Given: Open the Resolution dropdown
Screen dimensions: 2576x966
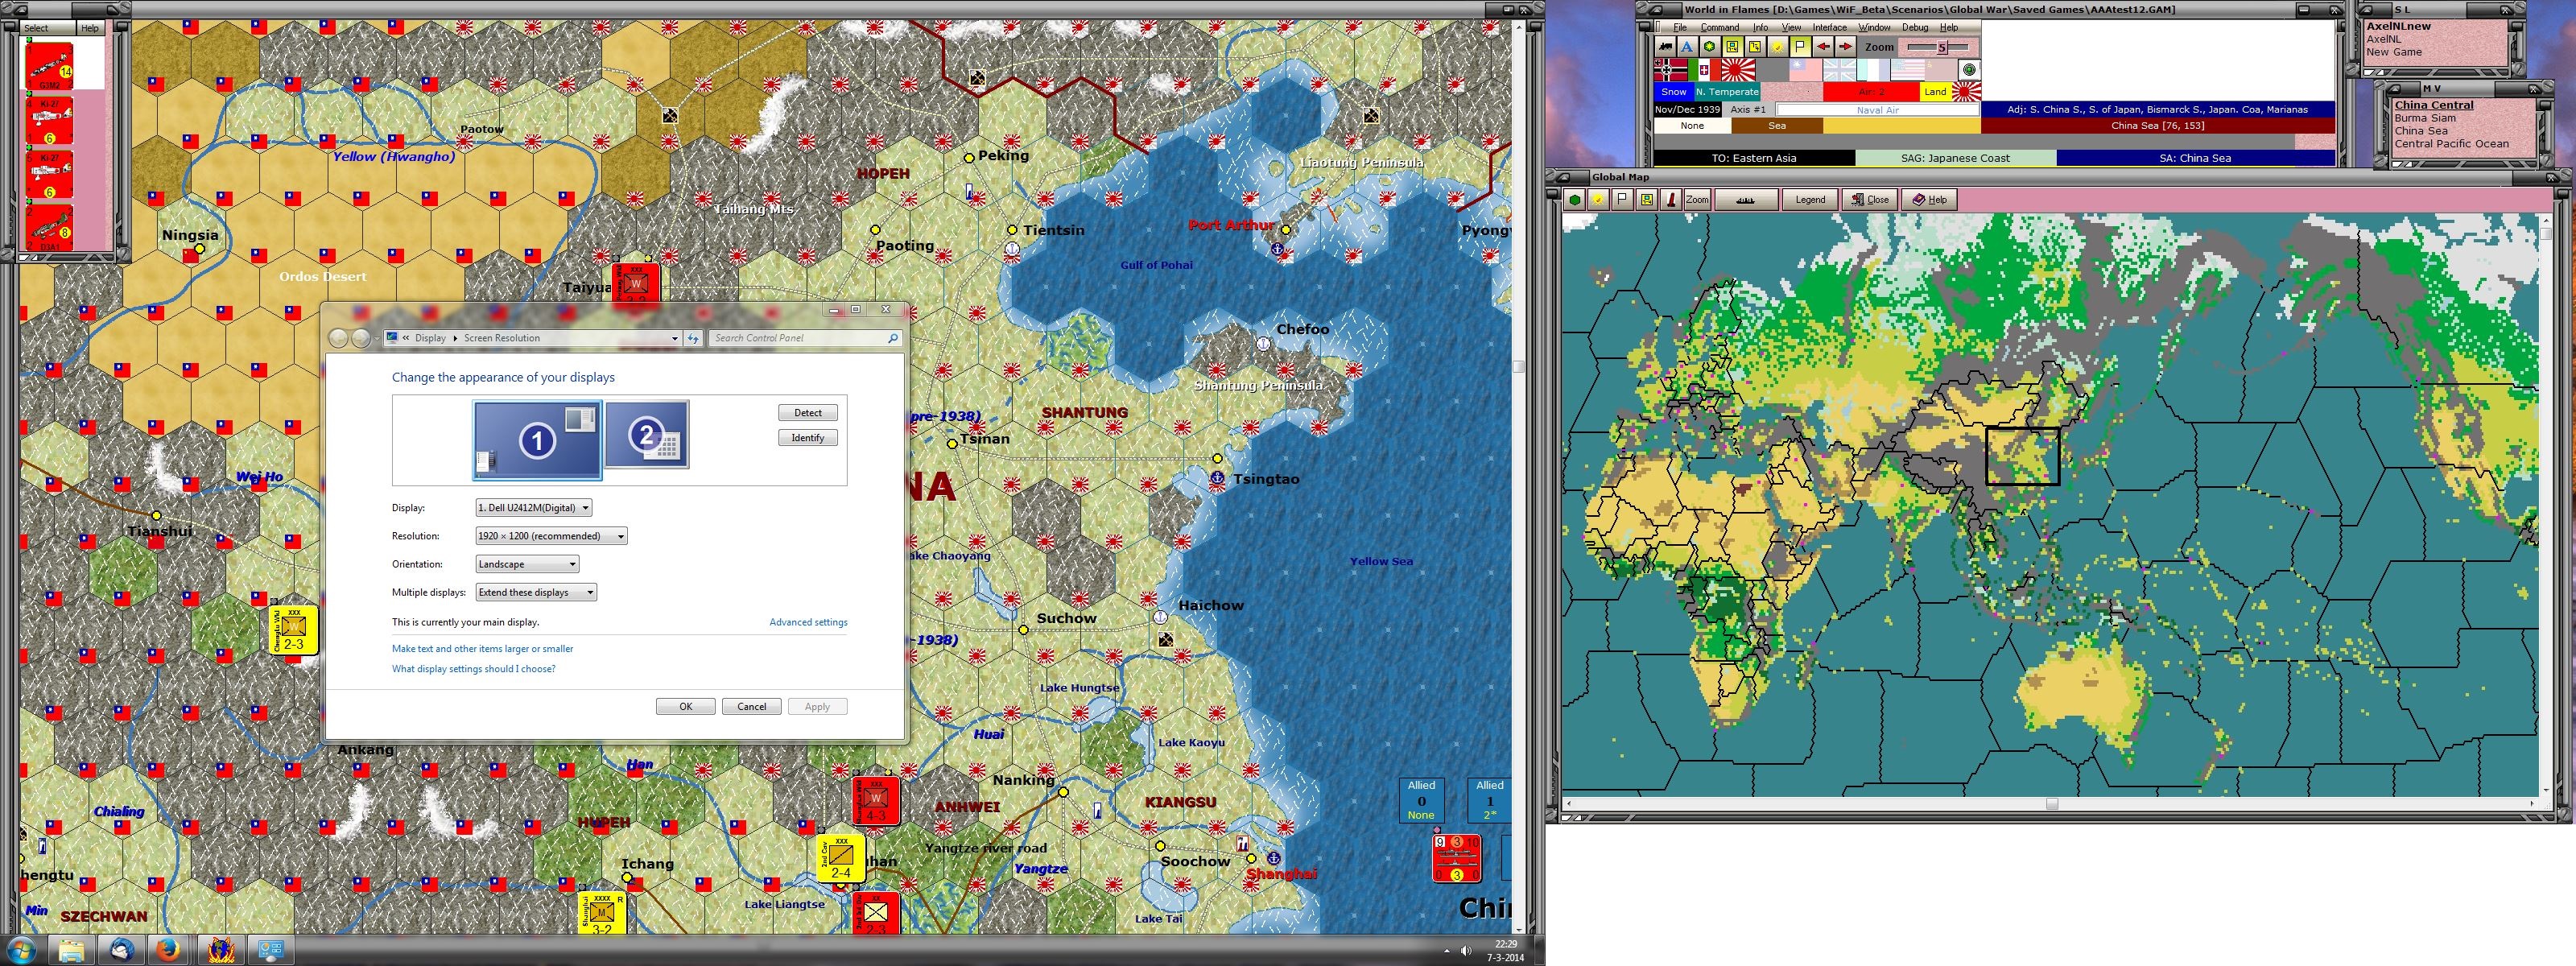Looking at the screenshot, I should [x=551, y=536].
